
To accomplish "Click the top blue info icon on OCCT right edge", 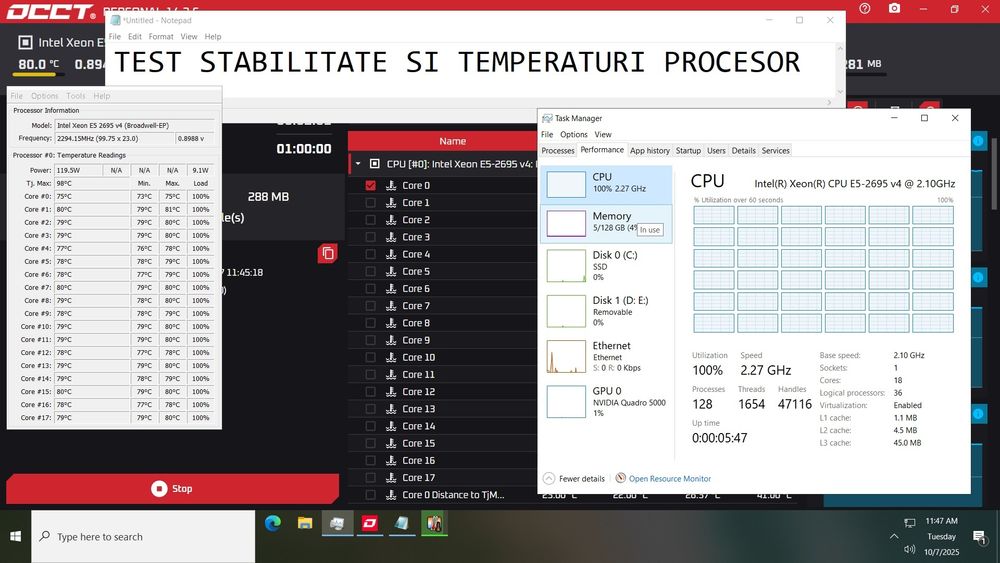I will (978, 141).
